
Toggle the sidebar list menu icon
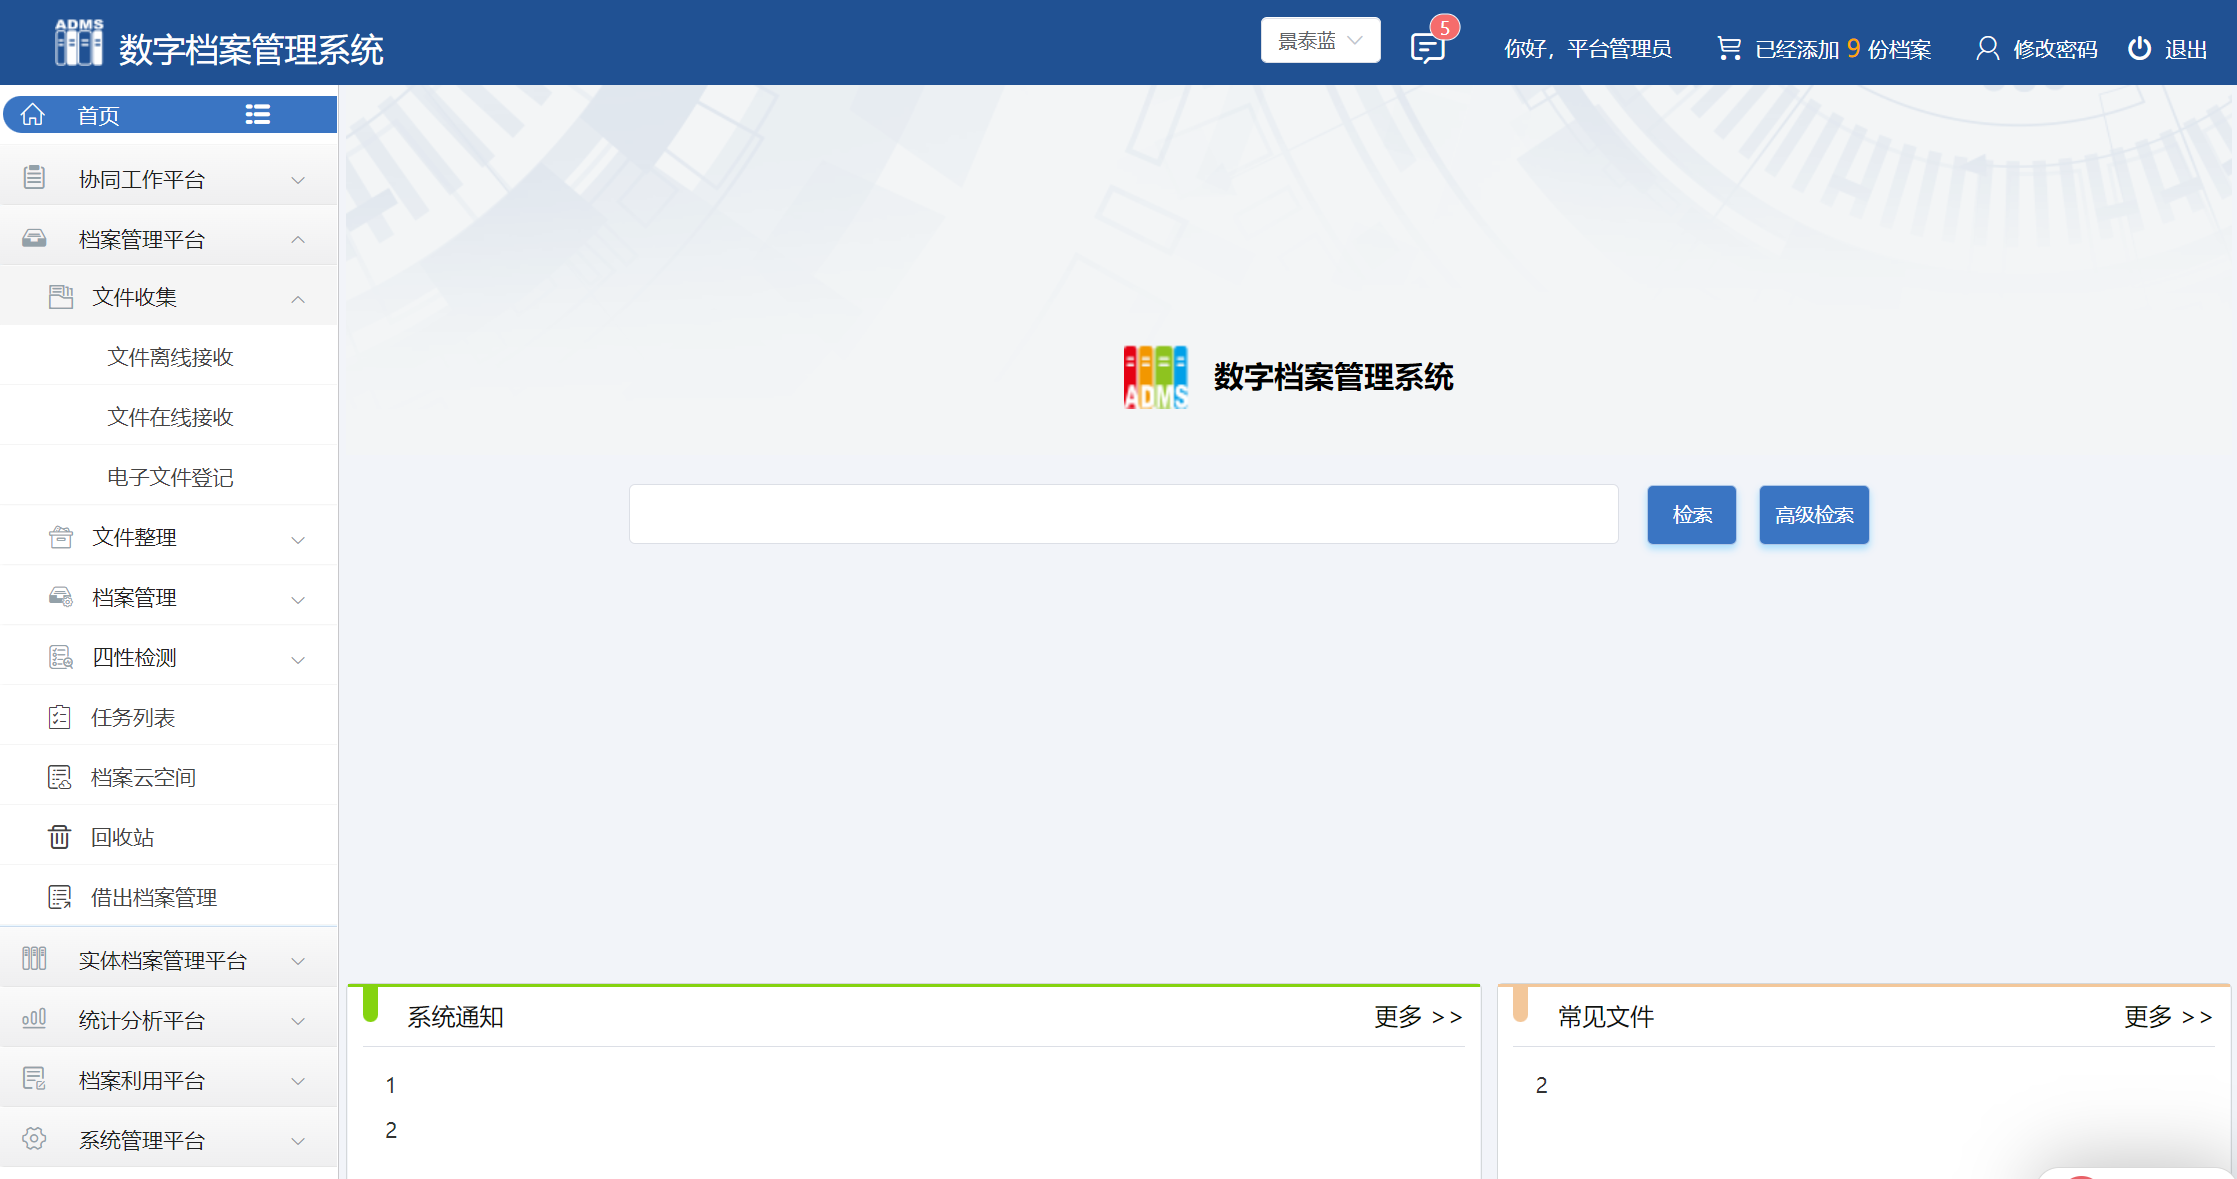[x=258, y=115]
